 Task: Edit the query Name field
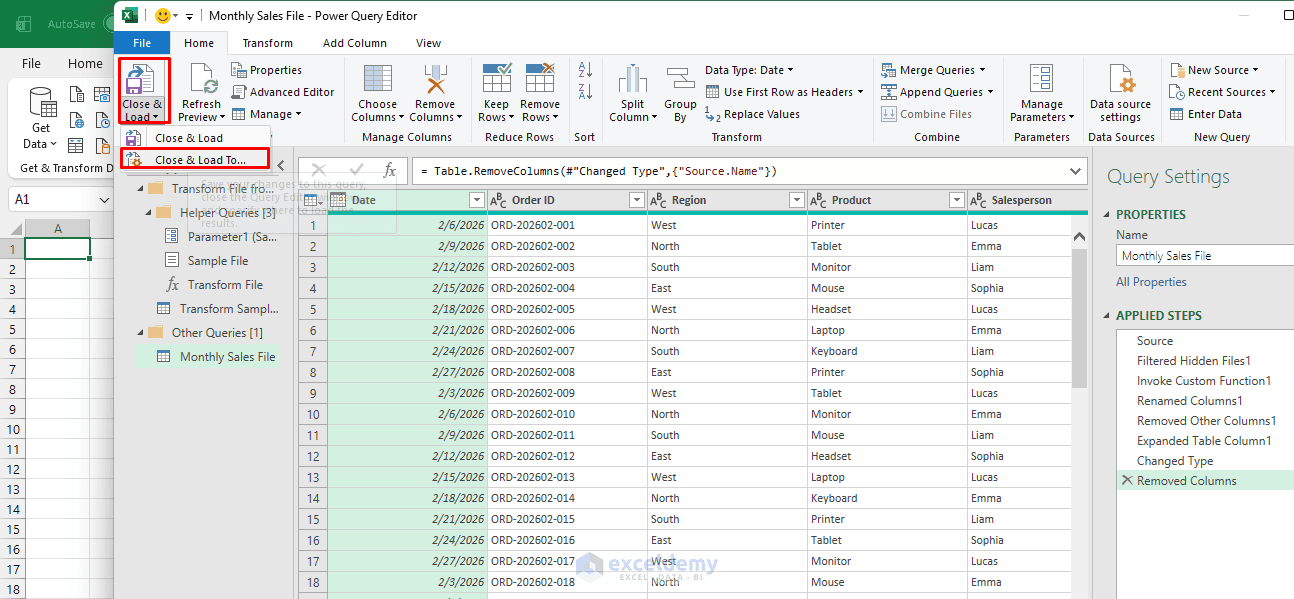[x=1205, y=256]
